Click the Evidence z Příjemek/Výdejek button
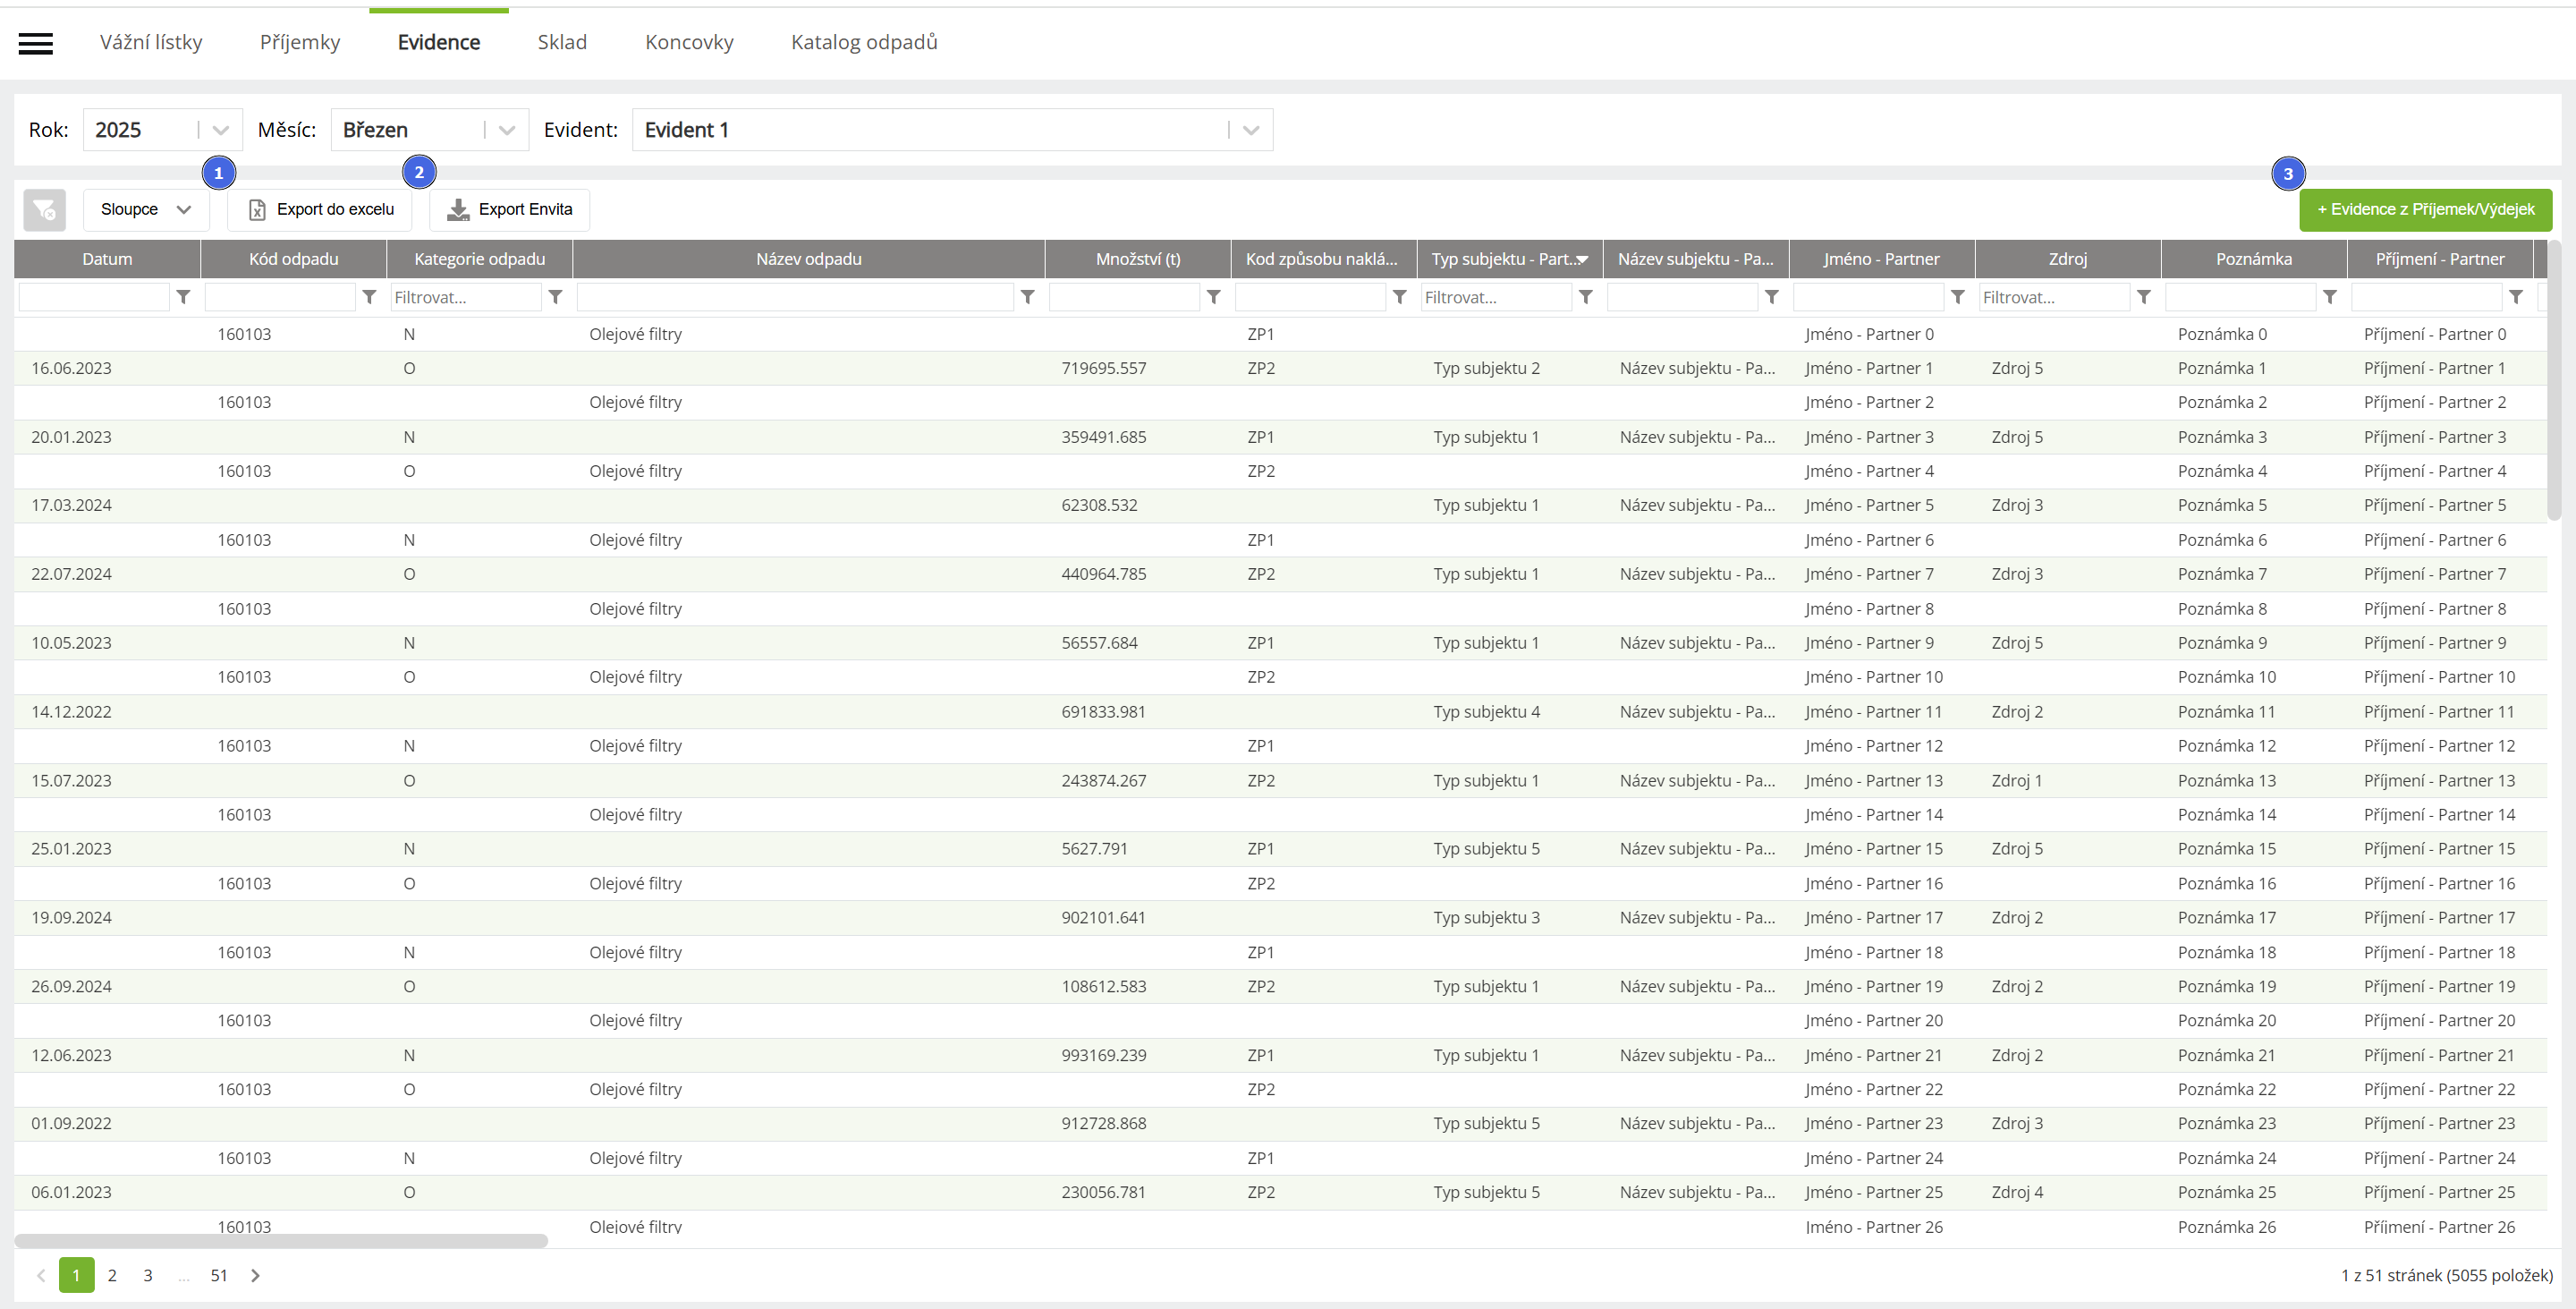 2425,210
